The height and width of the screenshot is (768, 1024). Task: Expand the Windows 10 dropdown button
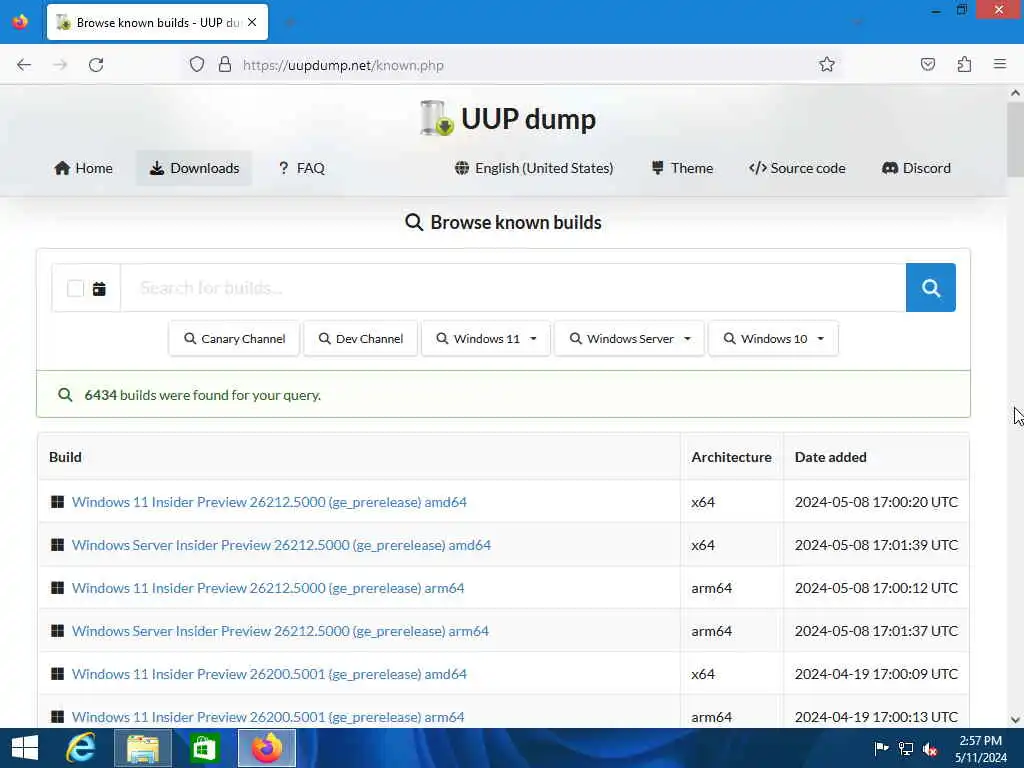pos(773,338)
